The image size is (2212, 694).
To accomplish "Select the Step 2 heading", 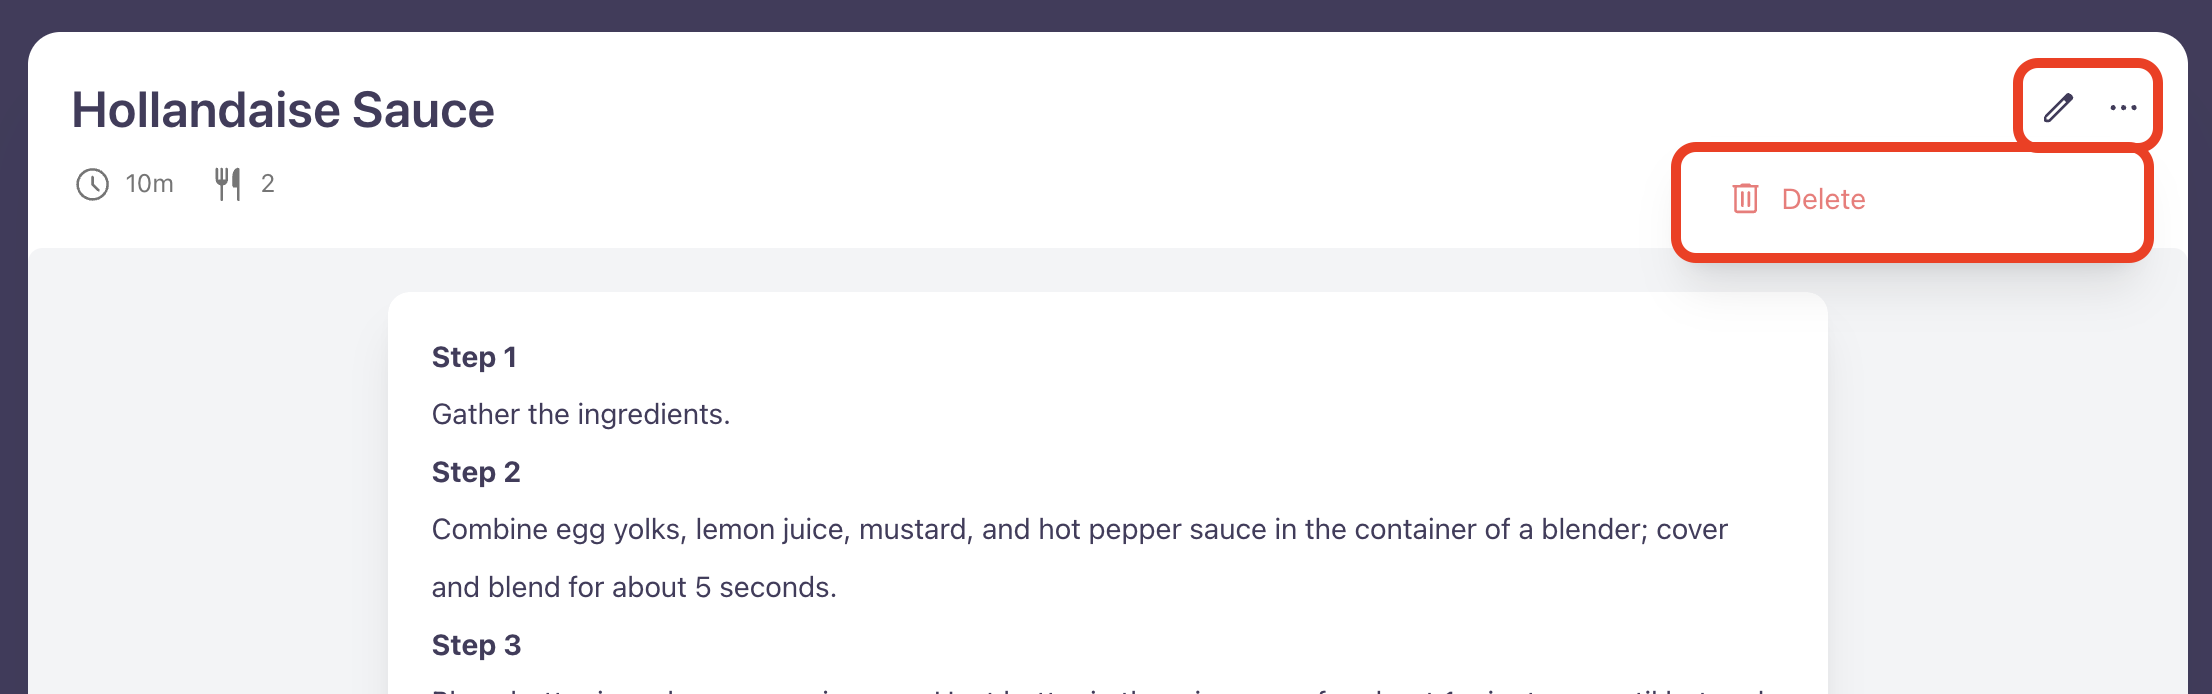I will click(476, 472).
